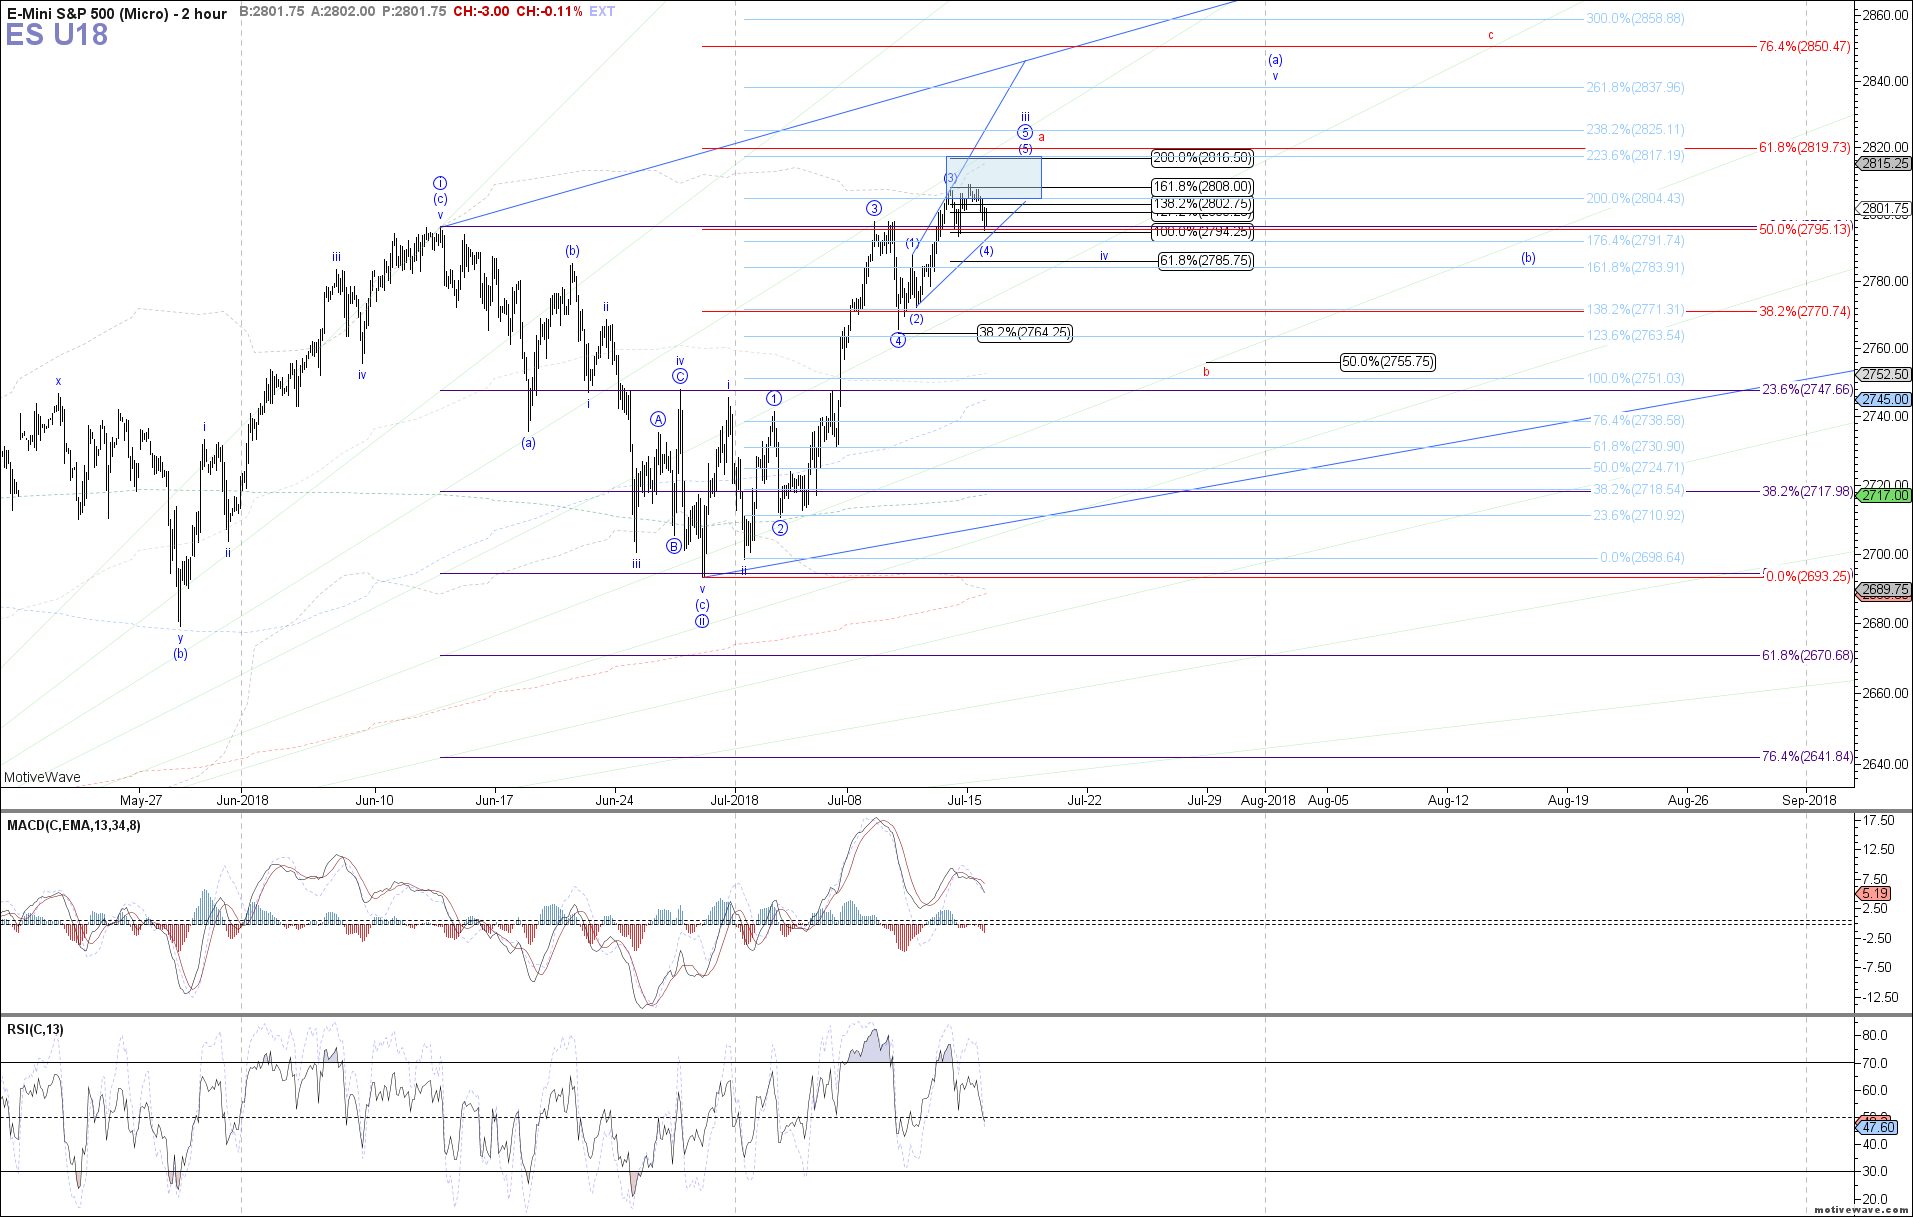This screenshot has height=1217, width=1913.
Task: Select the E-Mini S&P 500 (Micro) - 2 hour heading
Action: tap(117, 13)
